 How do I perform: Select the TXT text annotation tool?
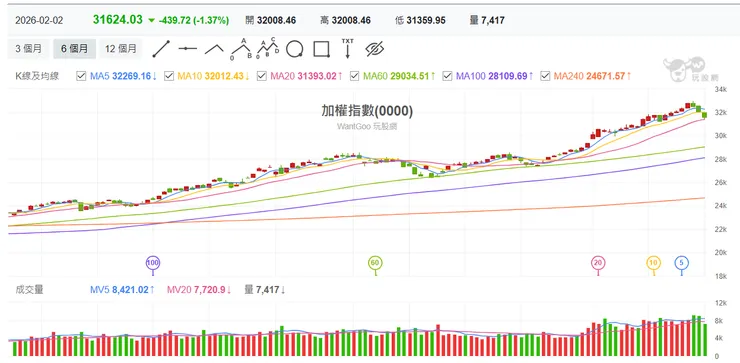point(348,49)
